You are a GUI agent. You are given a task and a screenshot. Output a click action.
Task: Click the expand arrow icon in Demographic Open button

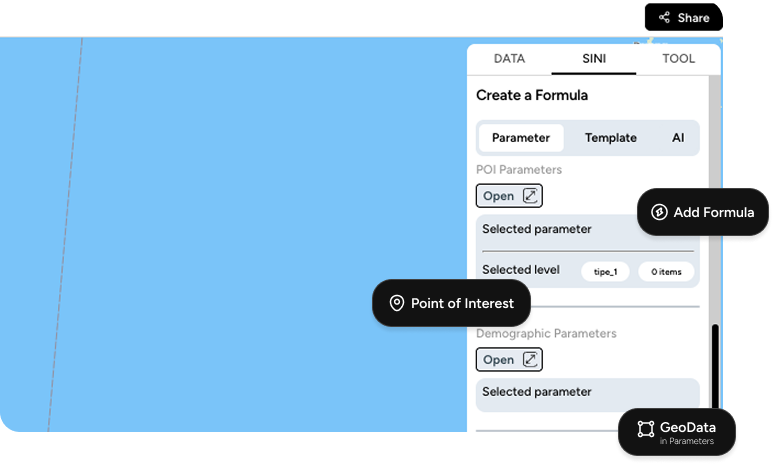[530, 359]
